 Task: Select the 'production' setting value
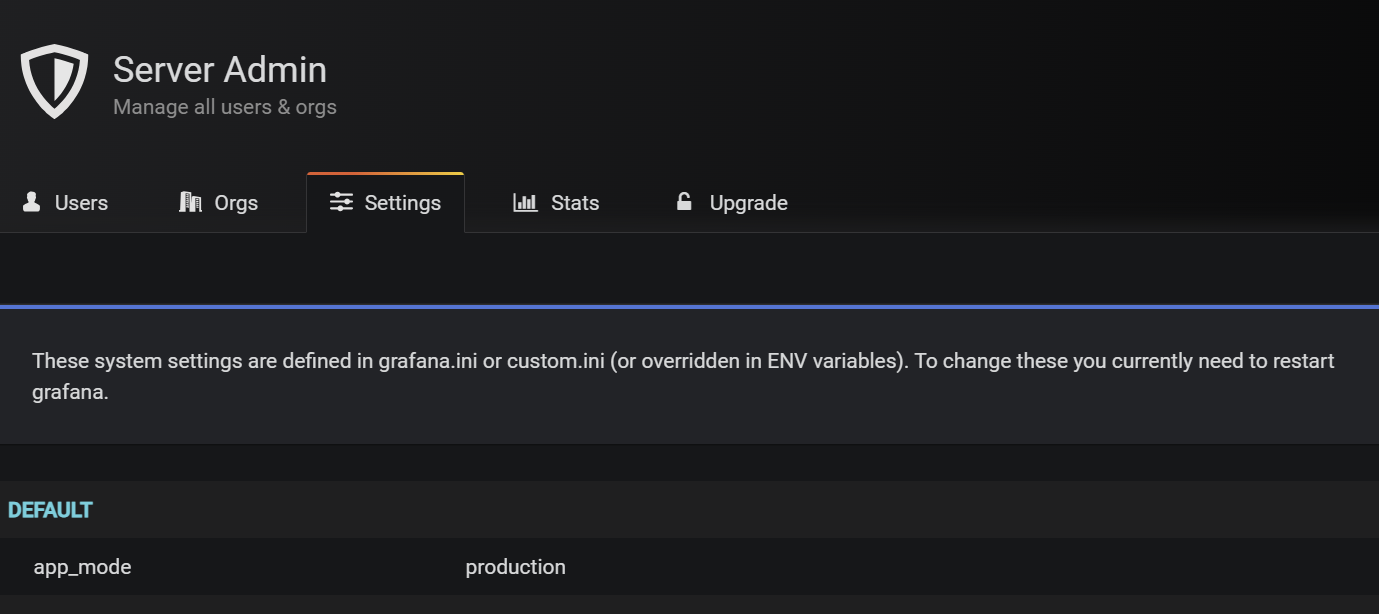click(x=515, y=567)
